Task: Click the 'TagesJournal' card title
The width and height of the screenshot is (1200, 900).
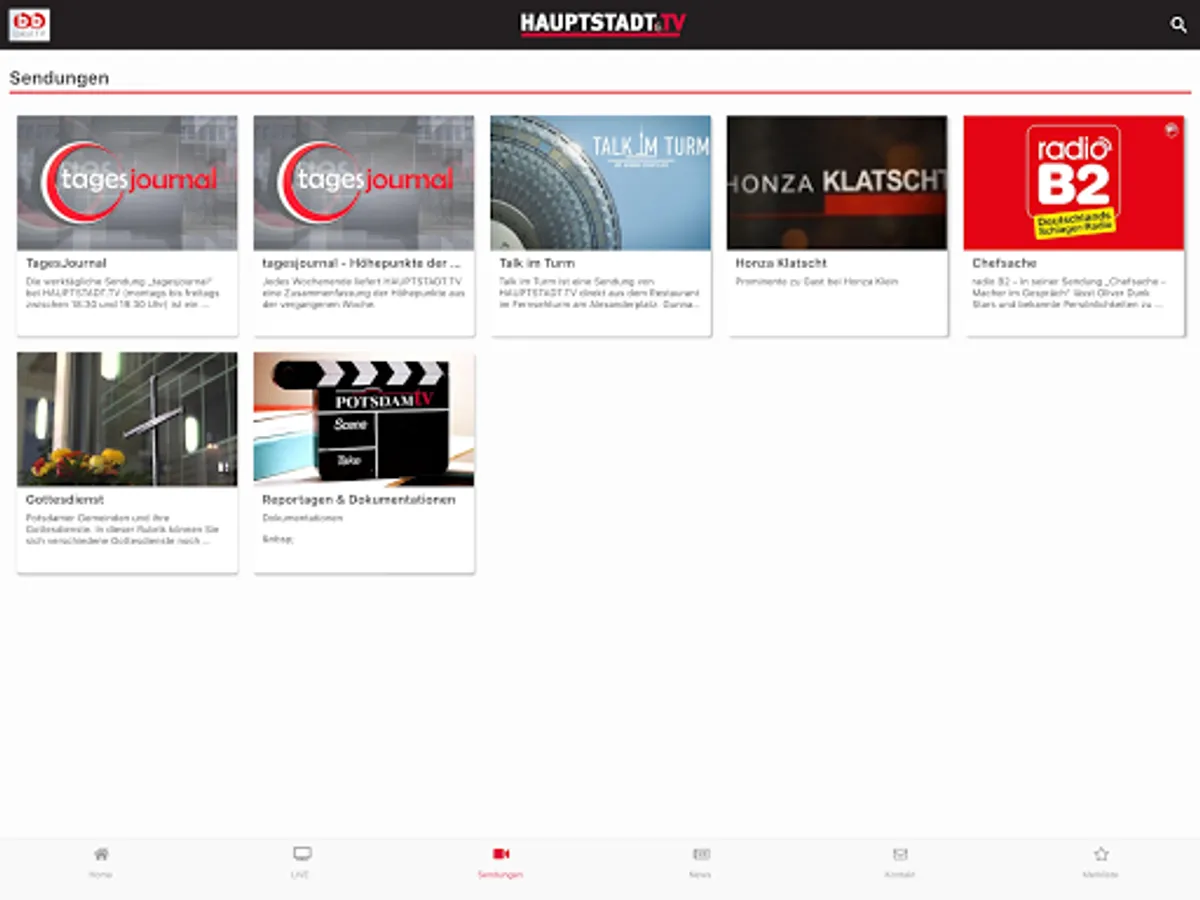Action: 66,264
